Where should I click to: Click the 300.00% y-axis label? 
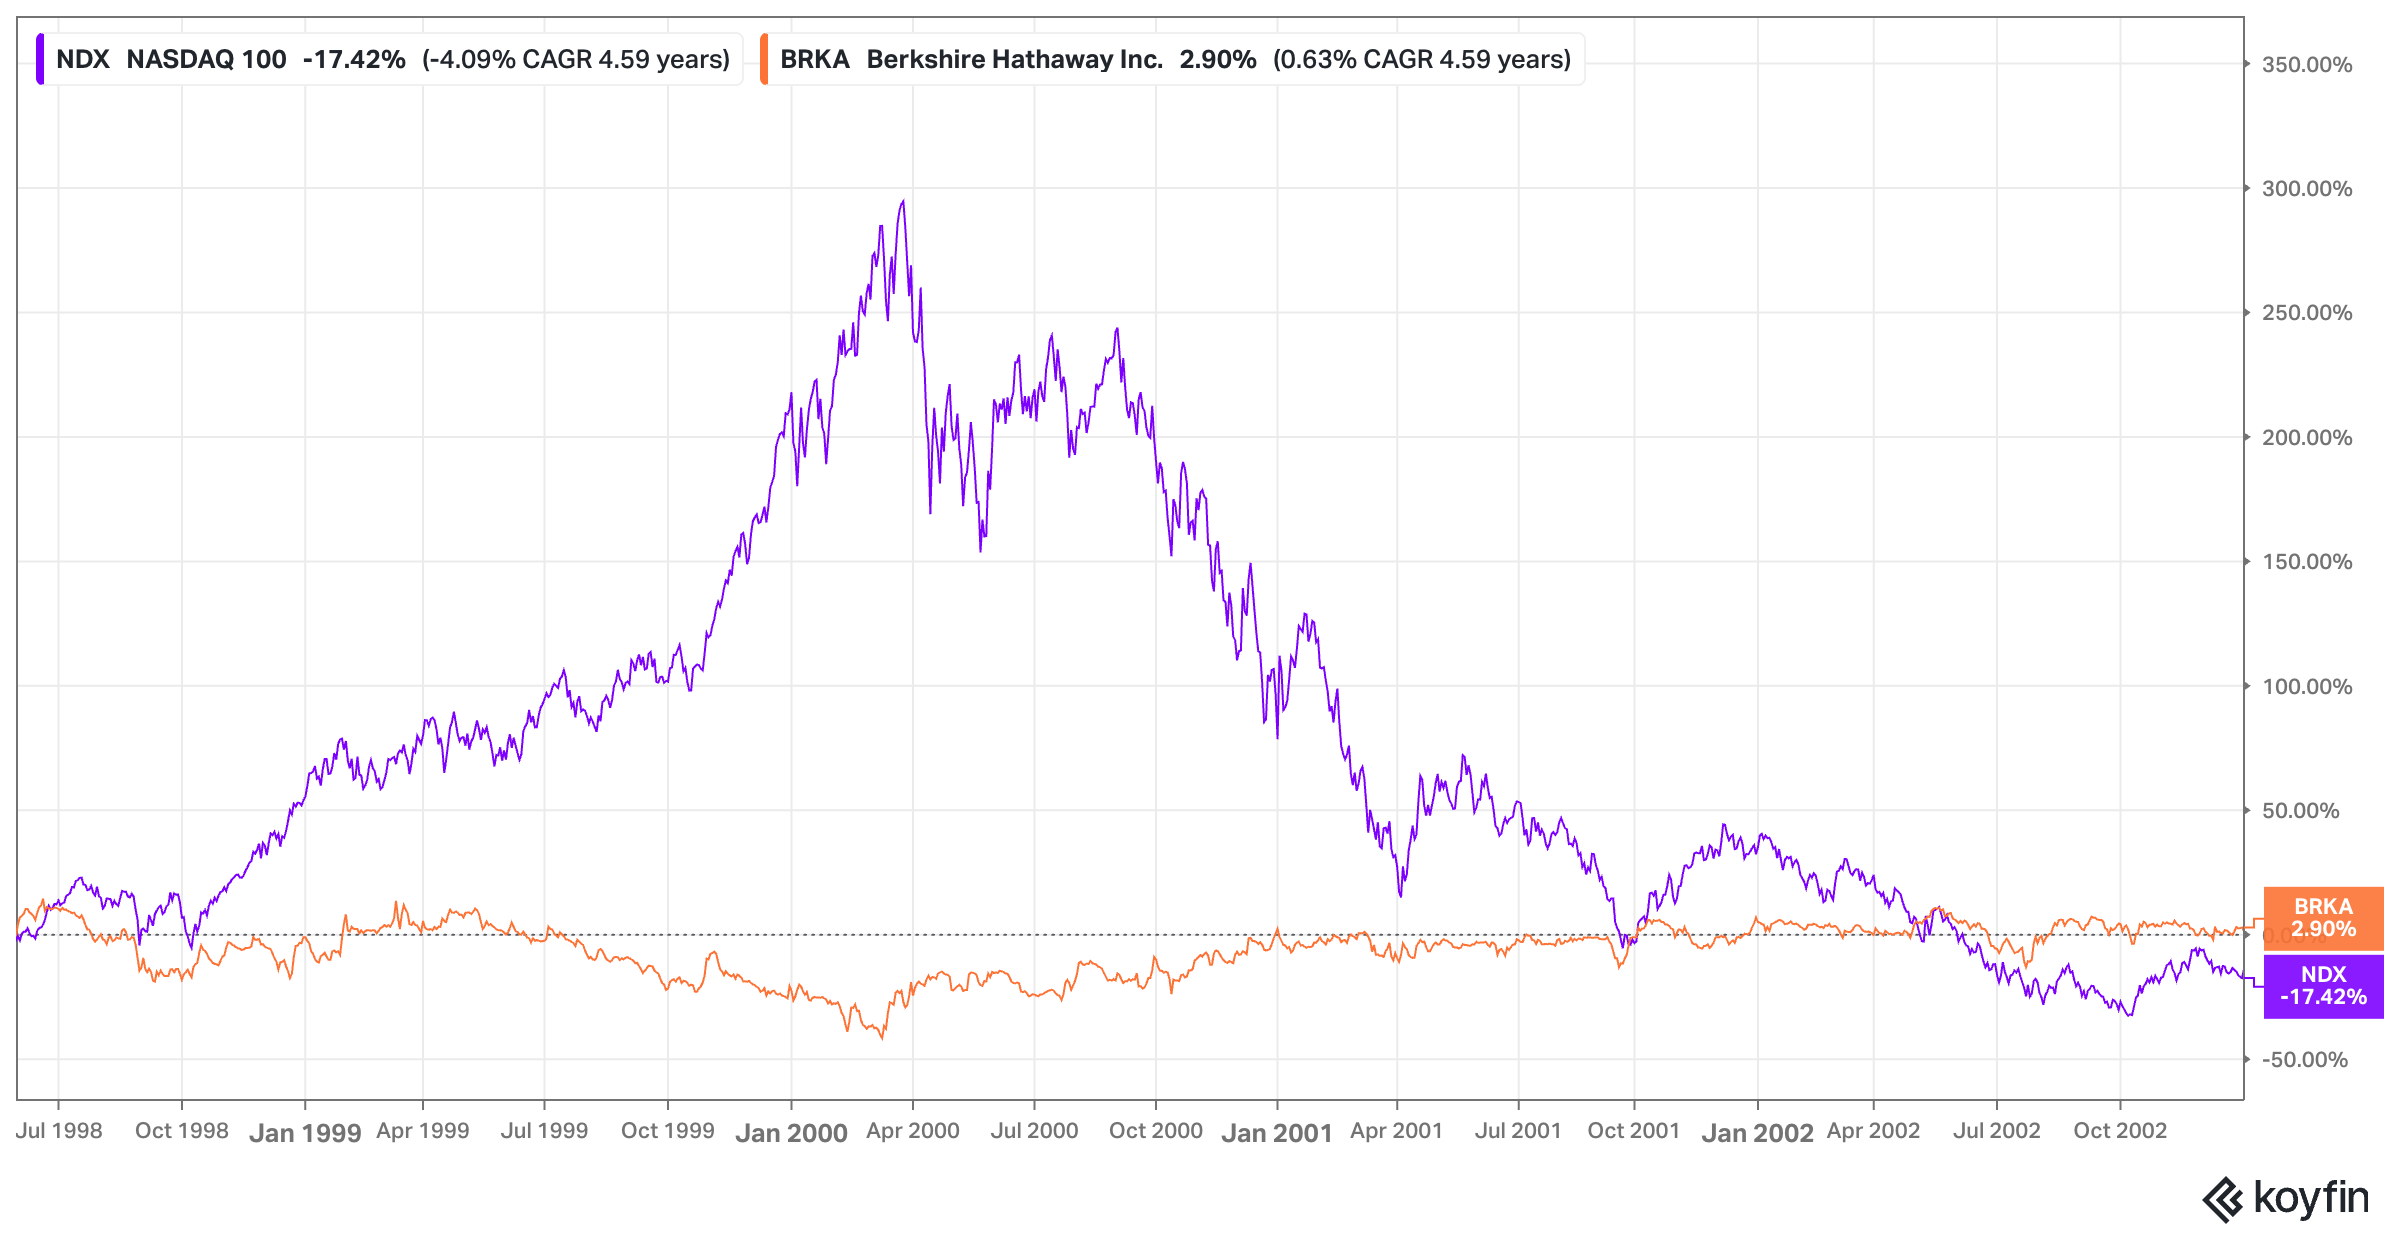pyautogui.click(x=2306, y=189)
